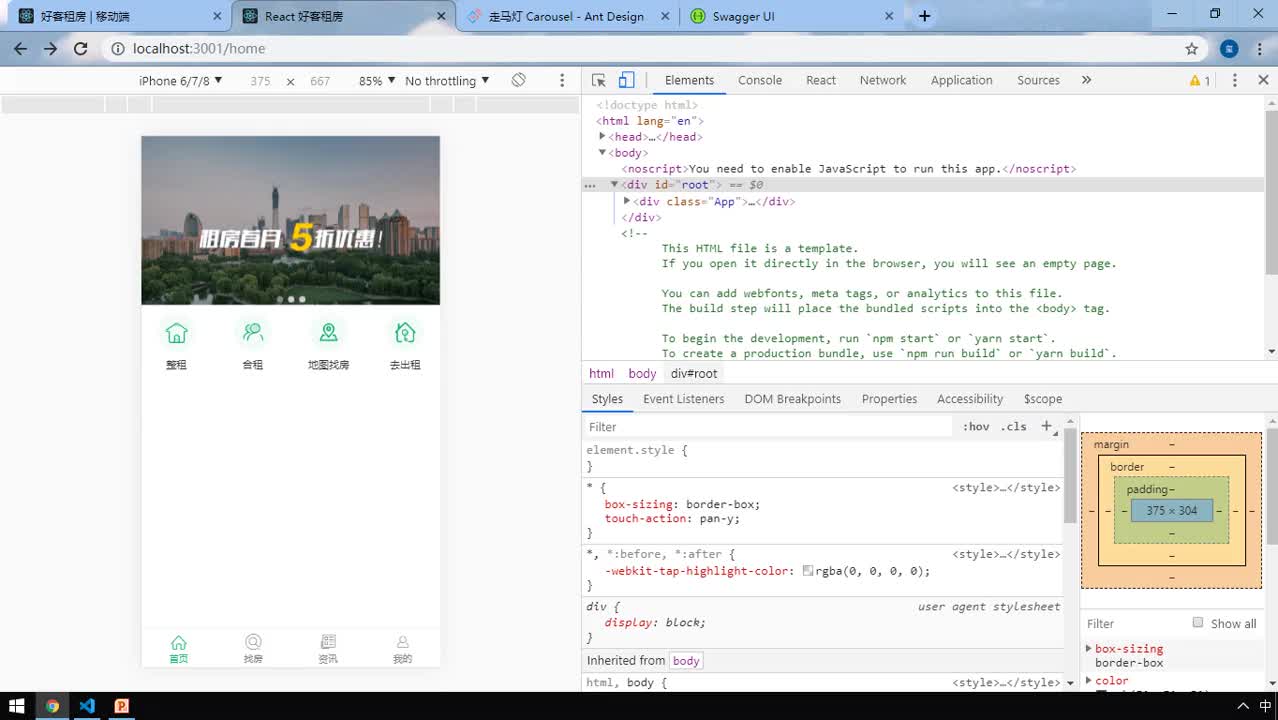Viewport: 1278px width, 720px height.
Task: Switch to the Ant Design Carousel tab
Action: pos(567,16)
